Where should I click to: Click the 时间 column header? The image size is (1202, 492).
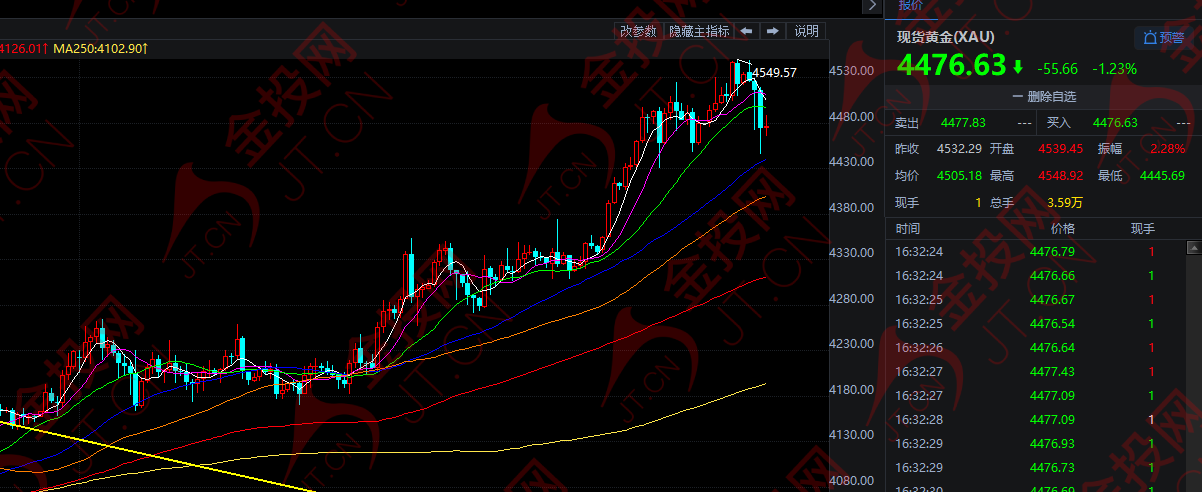point(908,229)
